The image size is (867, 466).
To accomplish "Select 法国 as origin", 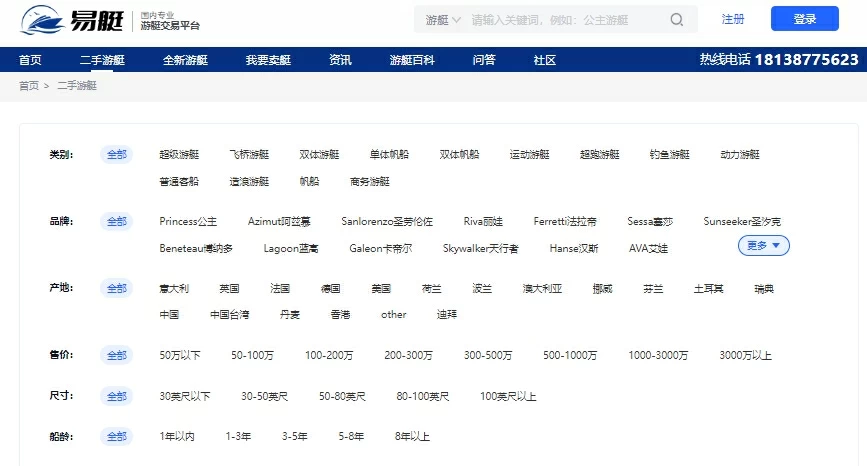I will click(x=280, y=288).
